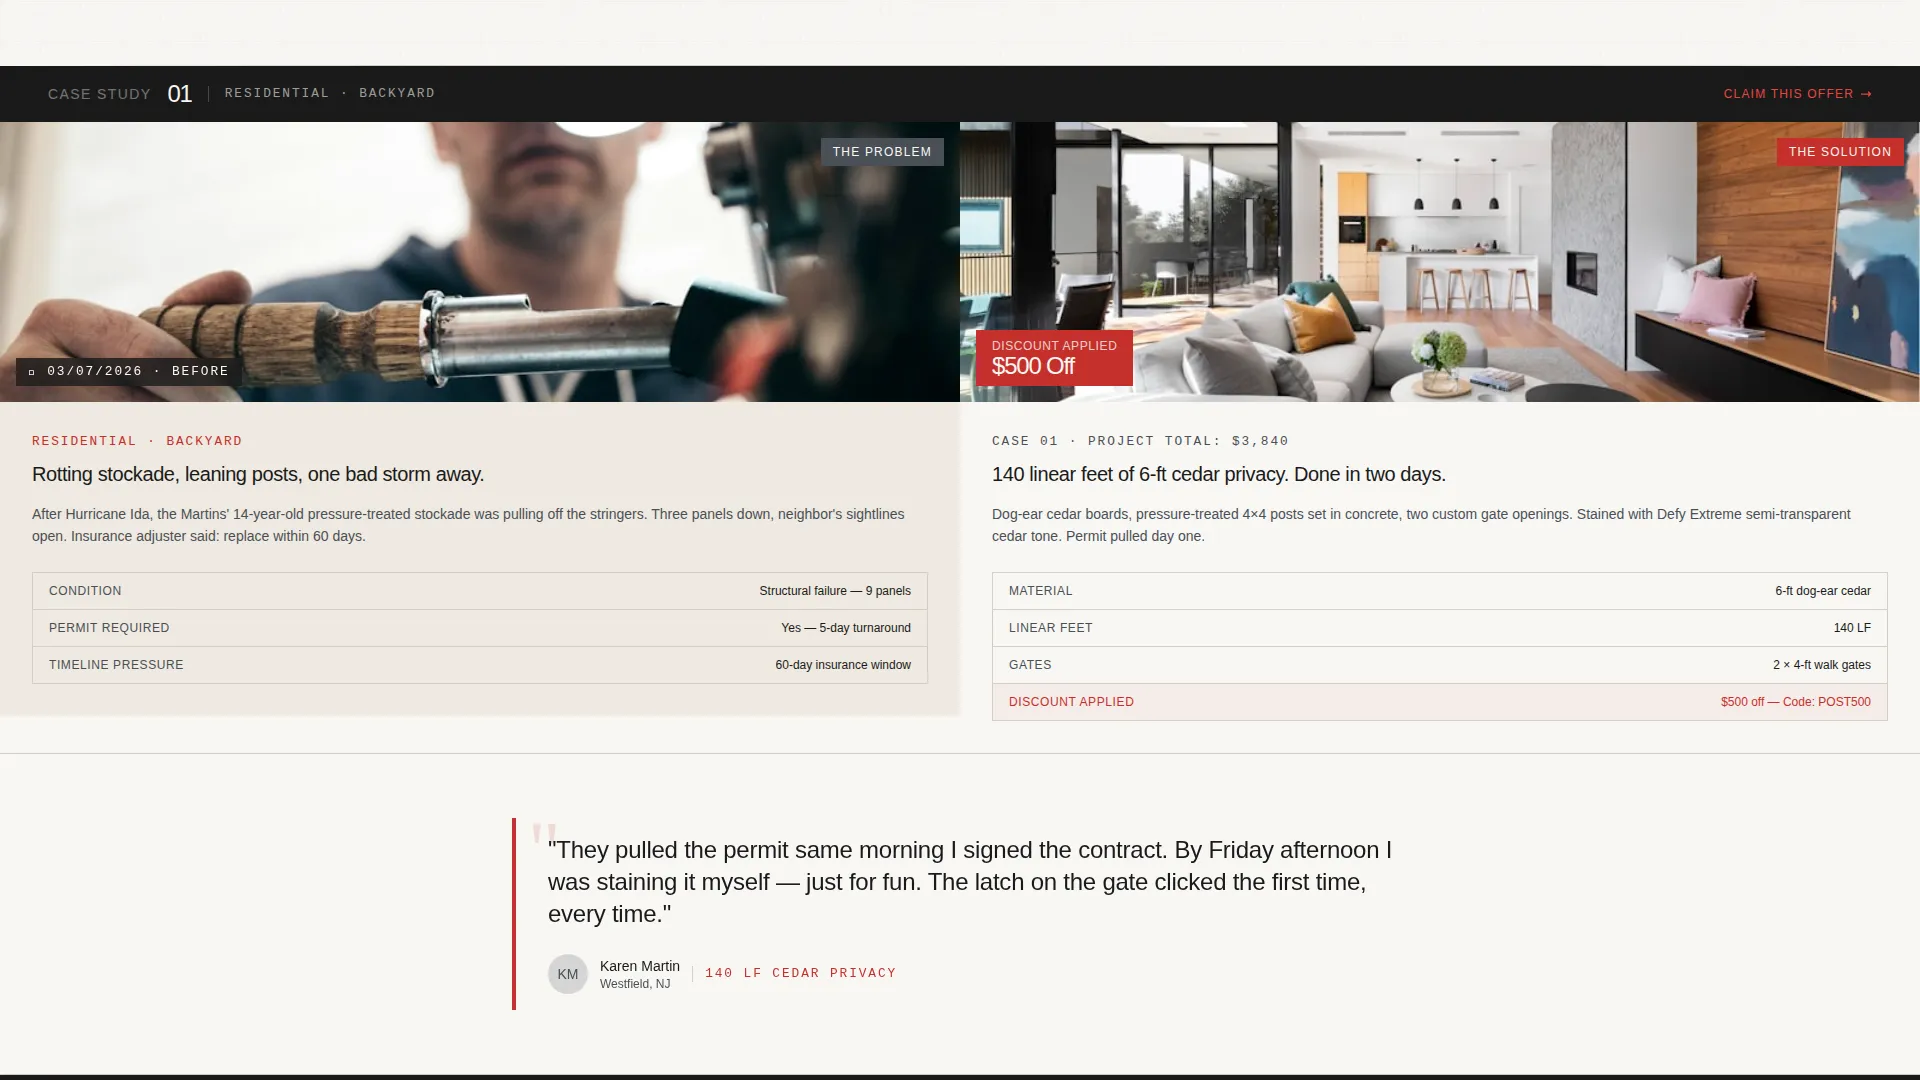Screen dimensions: 1920x1080
Task: Click the small calendar icon beside 03/07/2026
Action: (32, 372)
